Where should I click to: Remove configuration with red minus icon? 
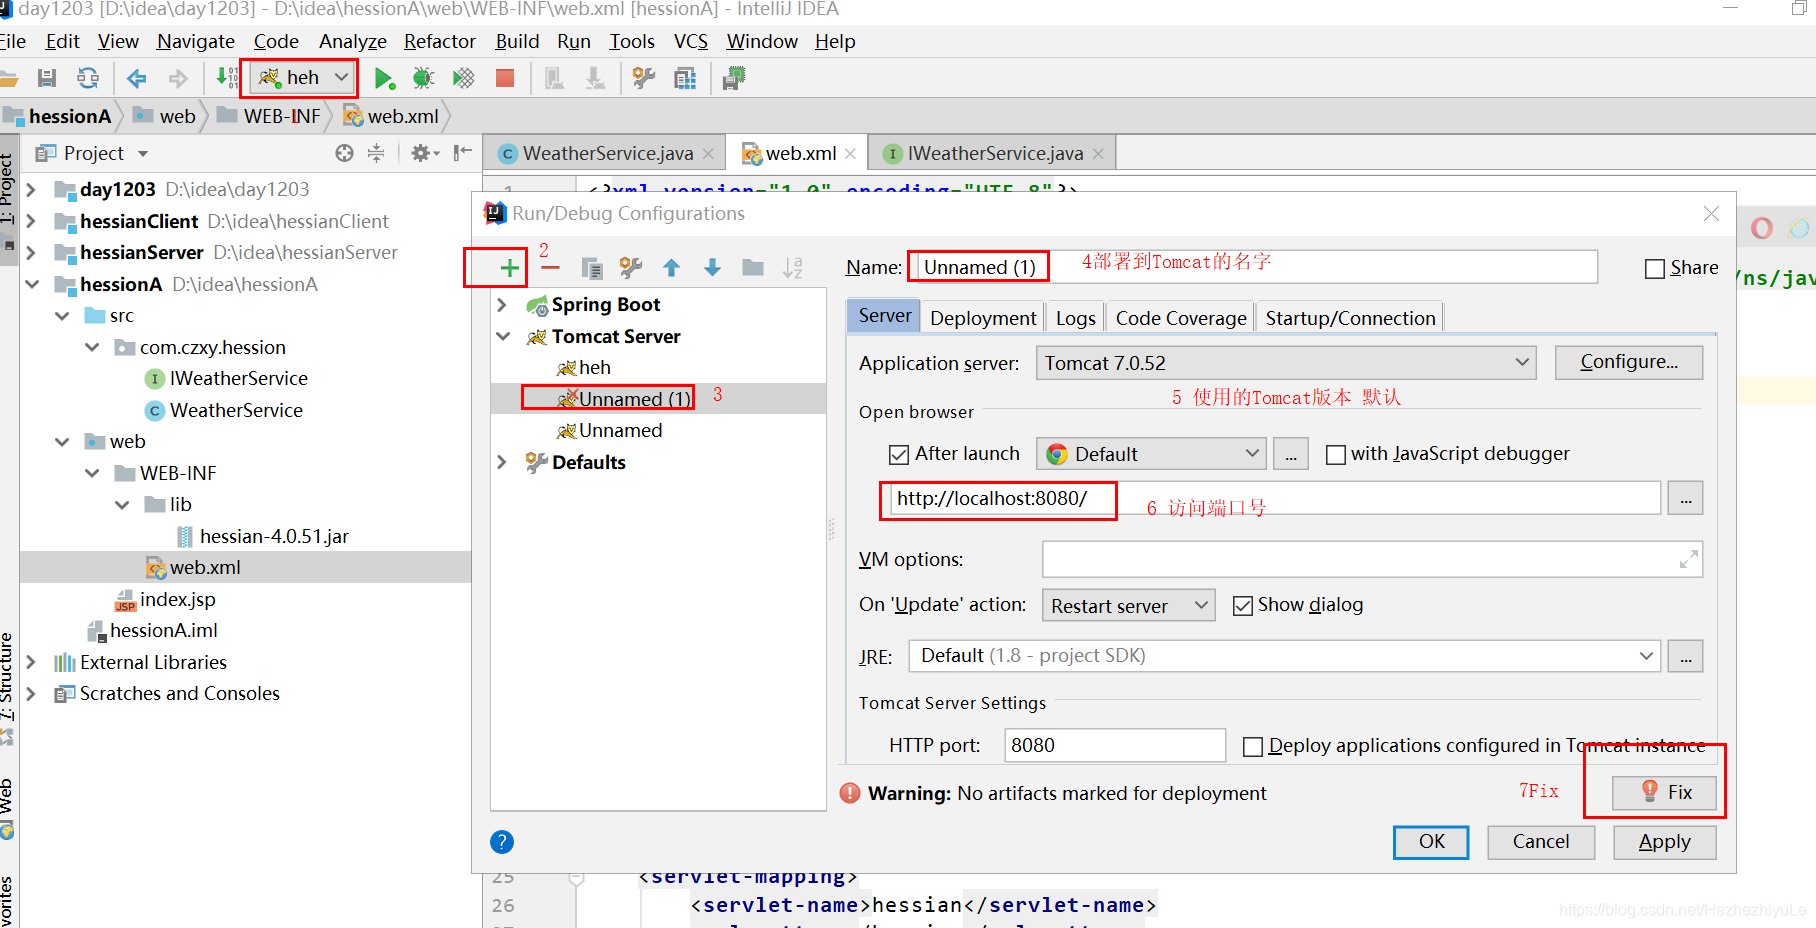(550, 268)
